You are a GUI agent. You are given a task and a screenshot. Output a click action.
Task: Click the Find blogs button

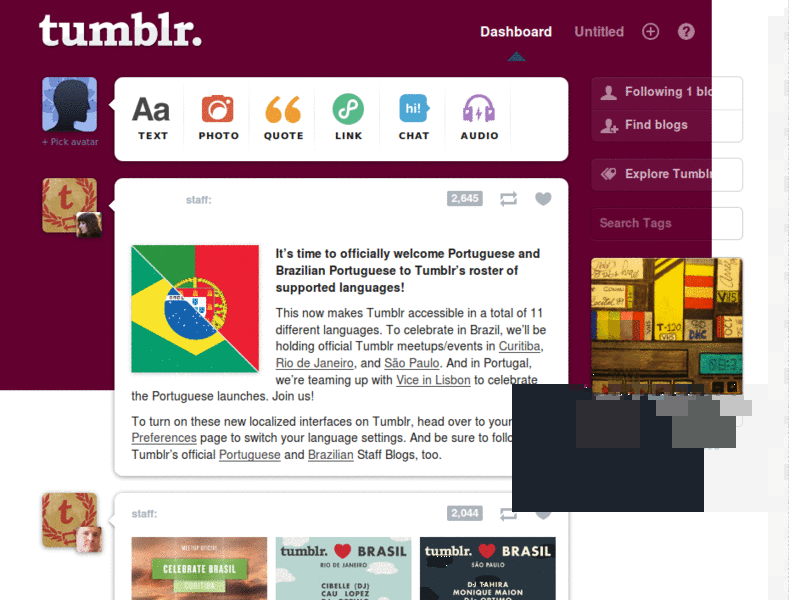click(x=667, y=126)
